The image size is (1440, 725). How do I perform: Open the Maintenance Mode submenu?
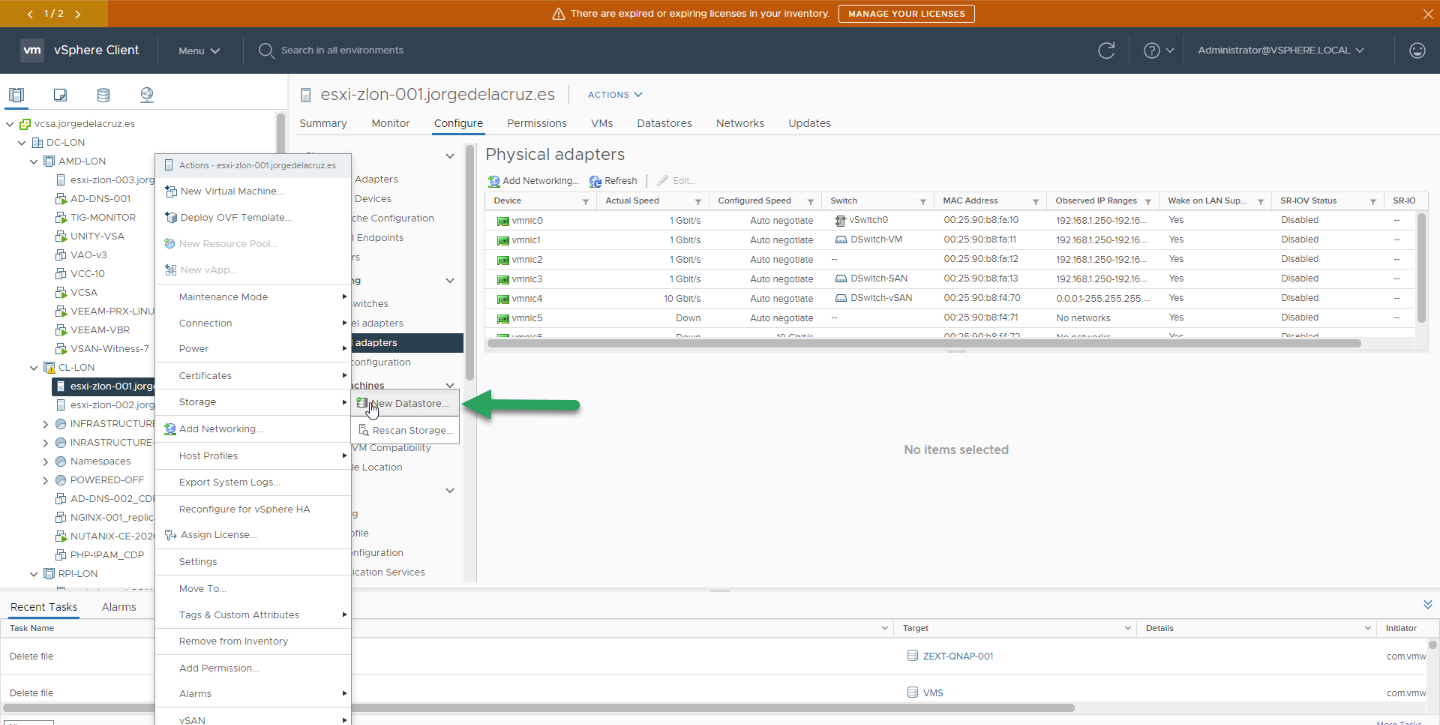(x=253, y=297)
